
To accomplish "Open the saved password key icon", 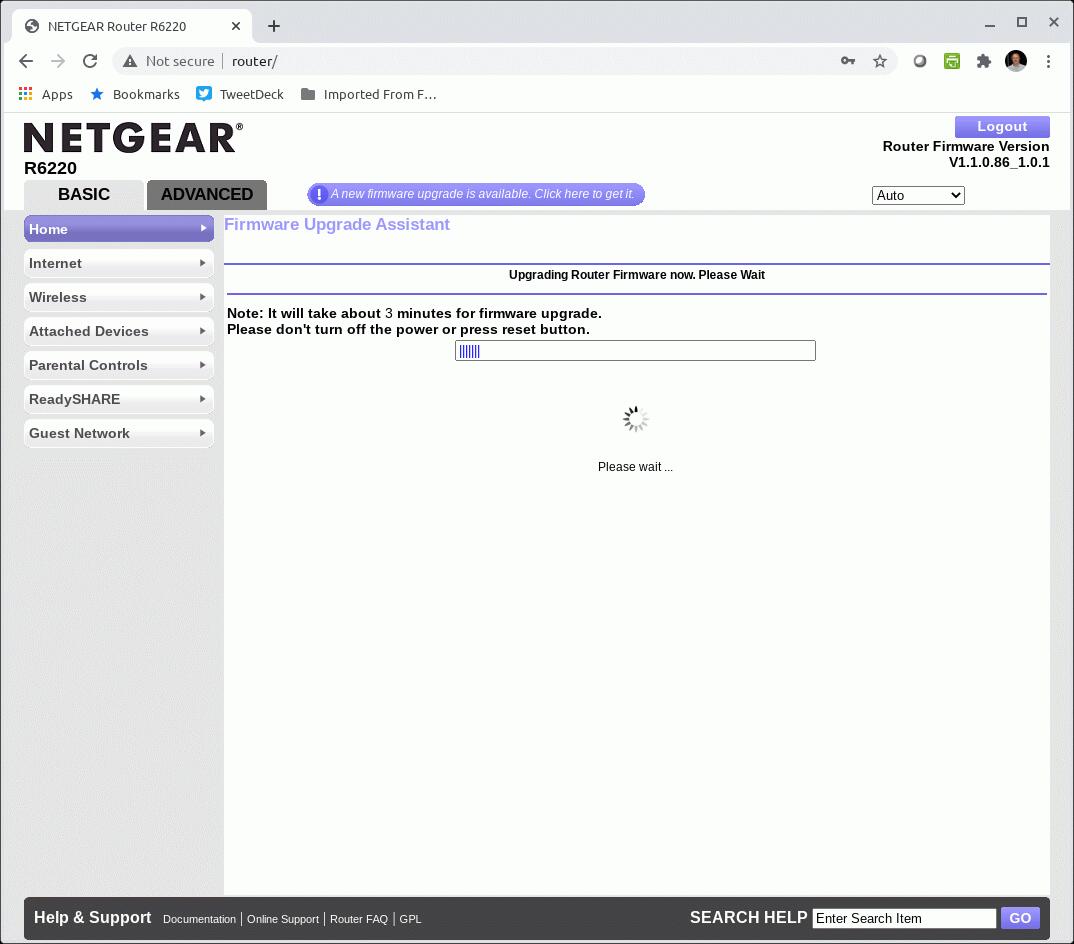I will (x=848, y=61).
